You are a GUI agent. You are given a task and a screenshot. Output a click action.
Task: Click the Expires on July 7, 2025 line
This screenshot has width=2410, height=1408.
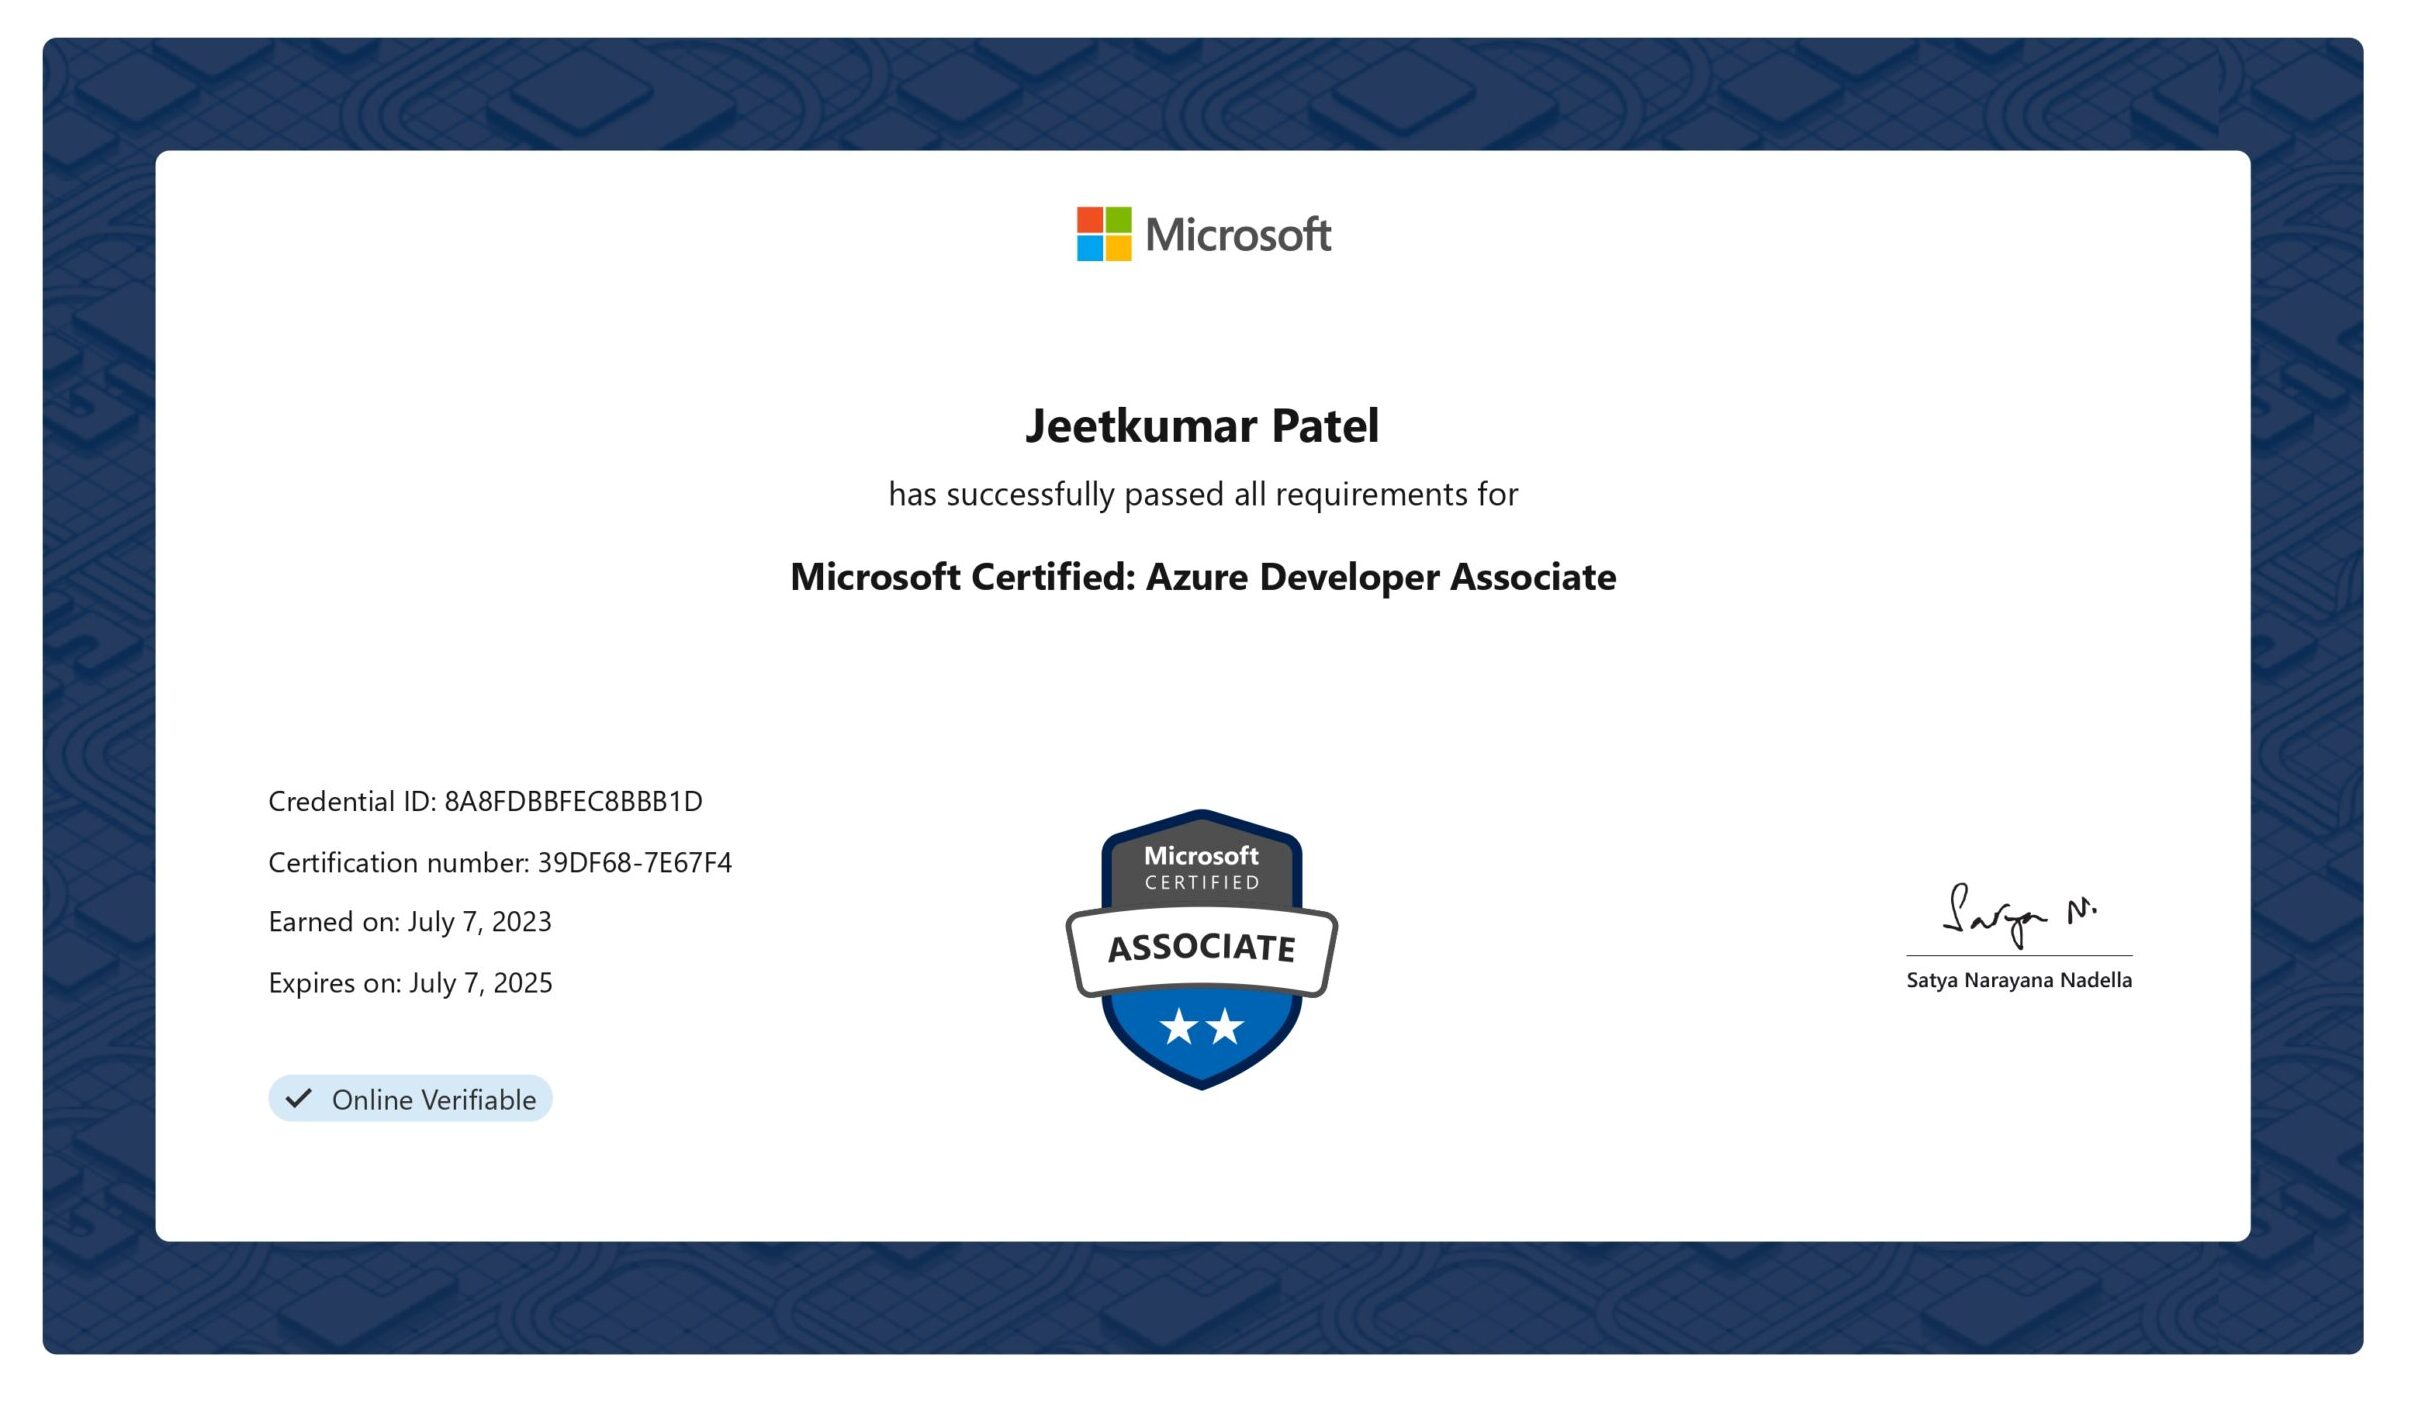click(x=410, y=983)
